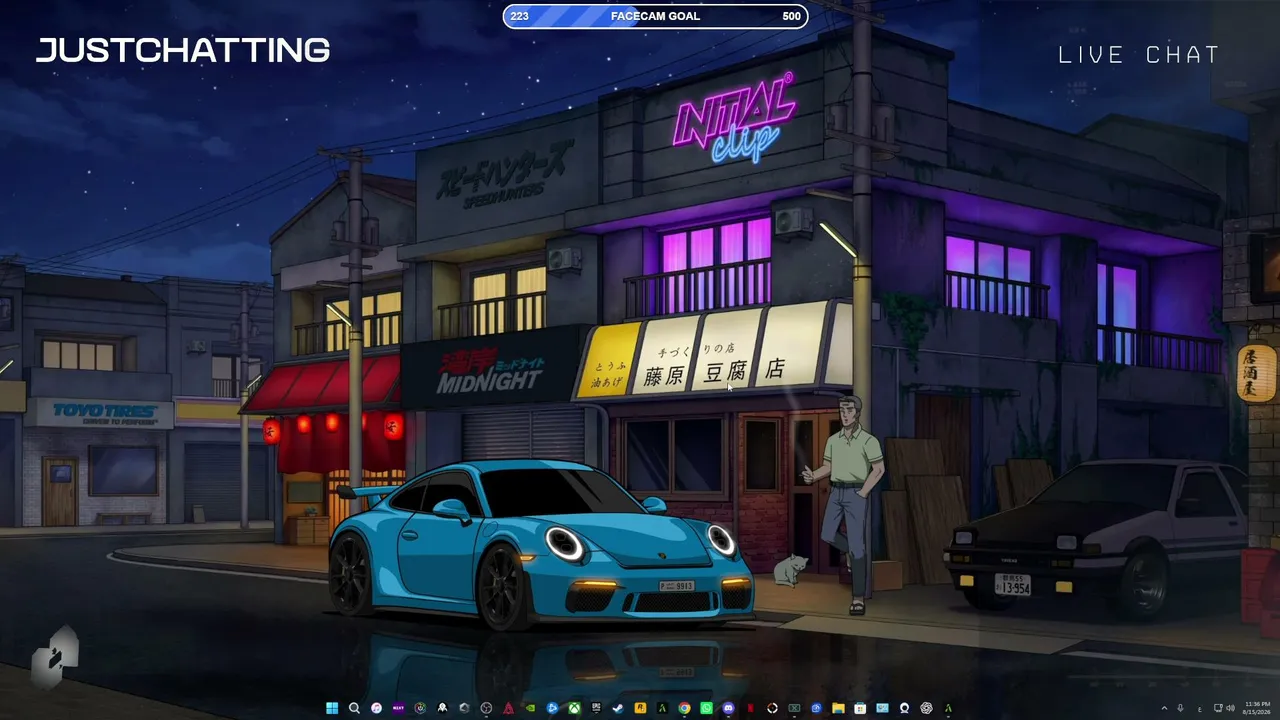Open taskbar Search magnifier

pos(354,708)
